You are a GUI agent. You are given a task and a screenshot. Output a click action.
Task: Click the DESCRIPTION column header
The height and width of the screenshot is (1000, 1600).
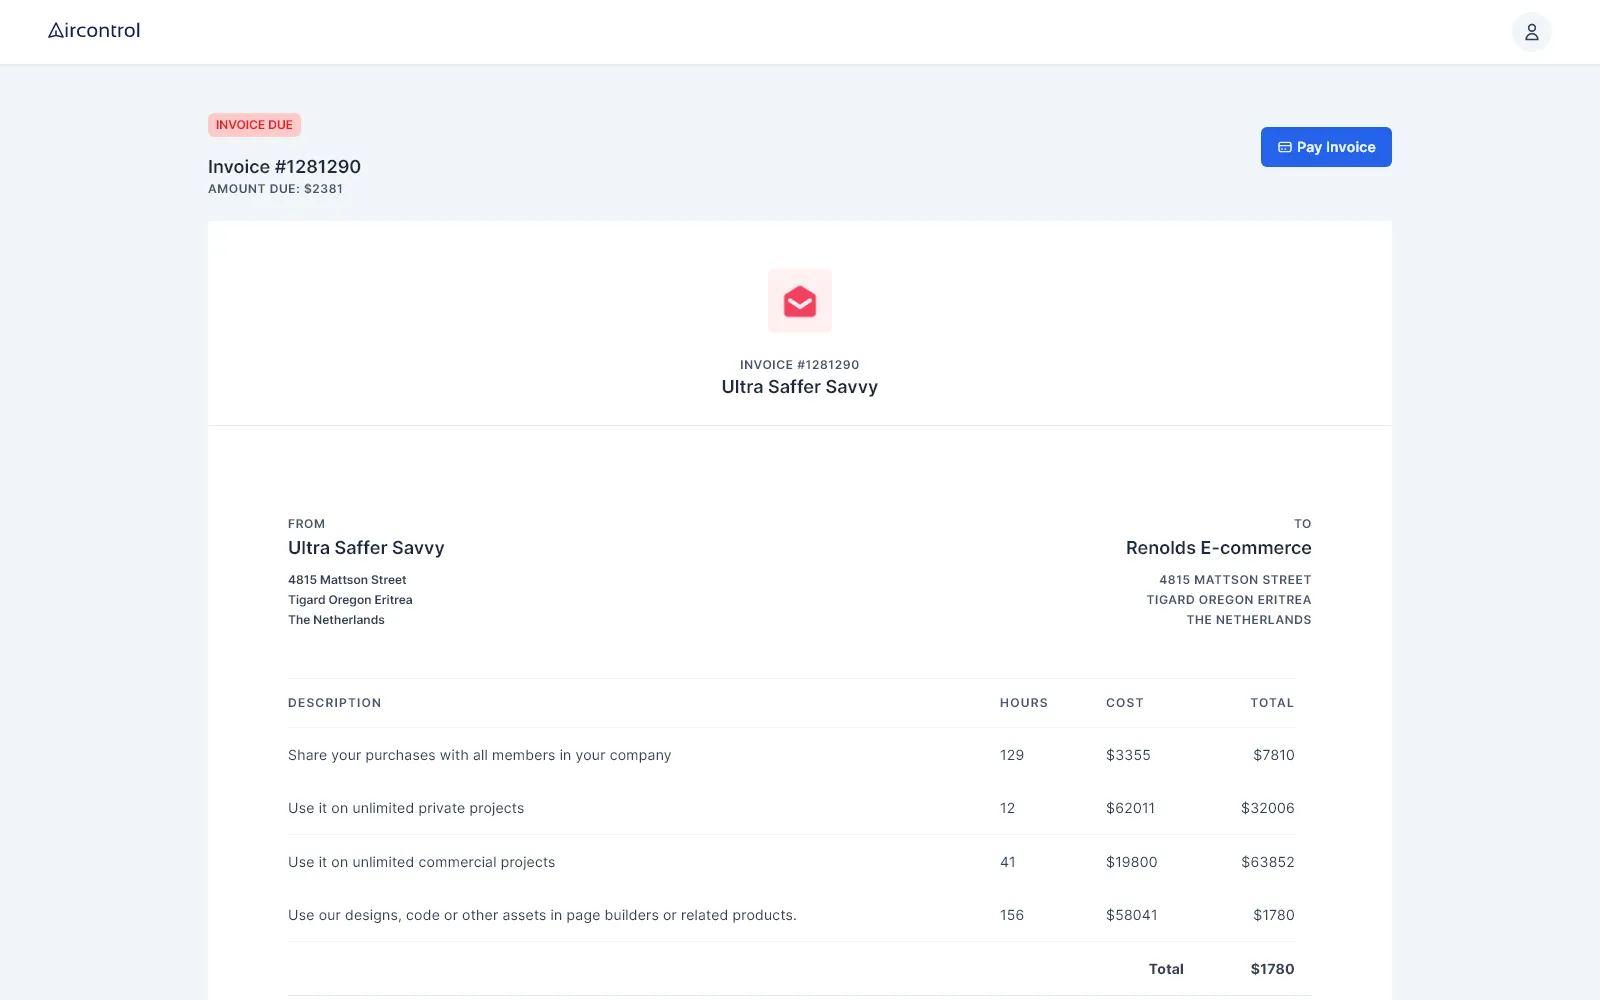(335, 703)
